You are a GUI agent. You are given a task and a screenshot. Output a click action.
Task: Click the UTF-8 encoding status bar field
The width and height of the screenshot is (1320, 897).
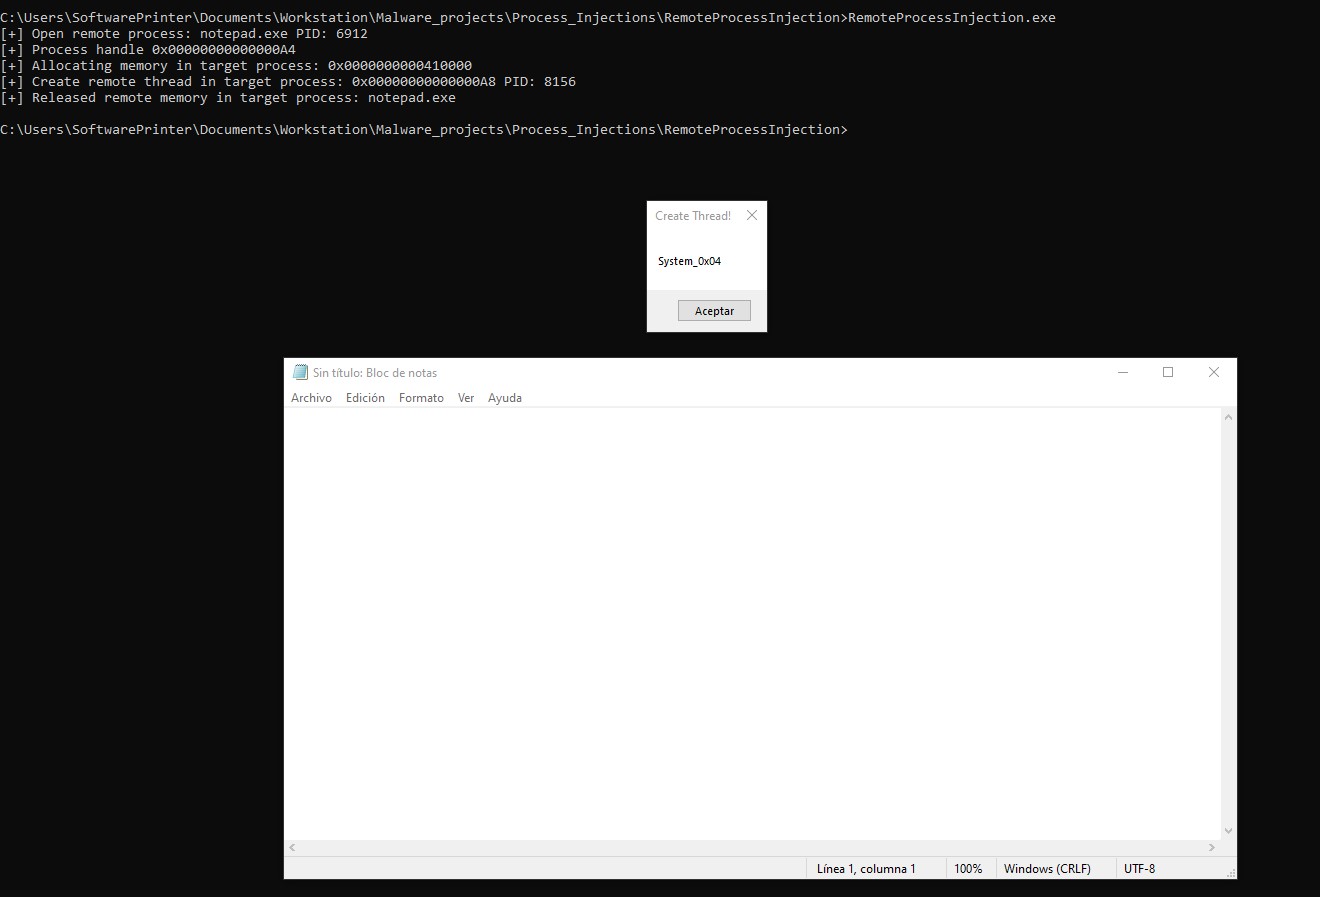coord(1140,869)
